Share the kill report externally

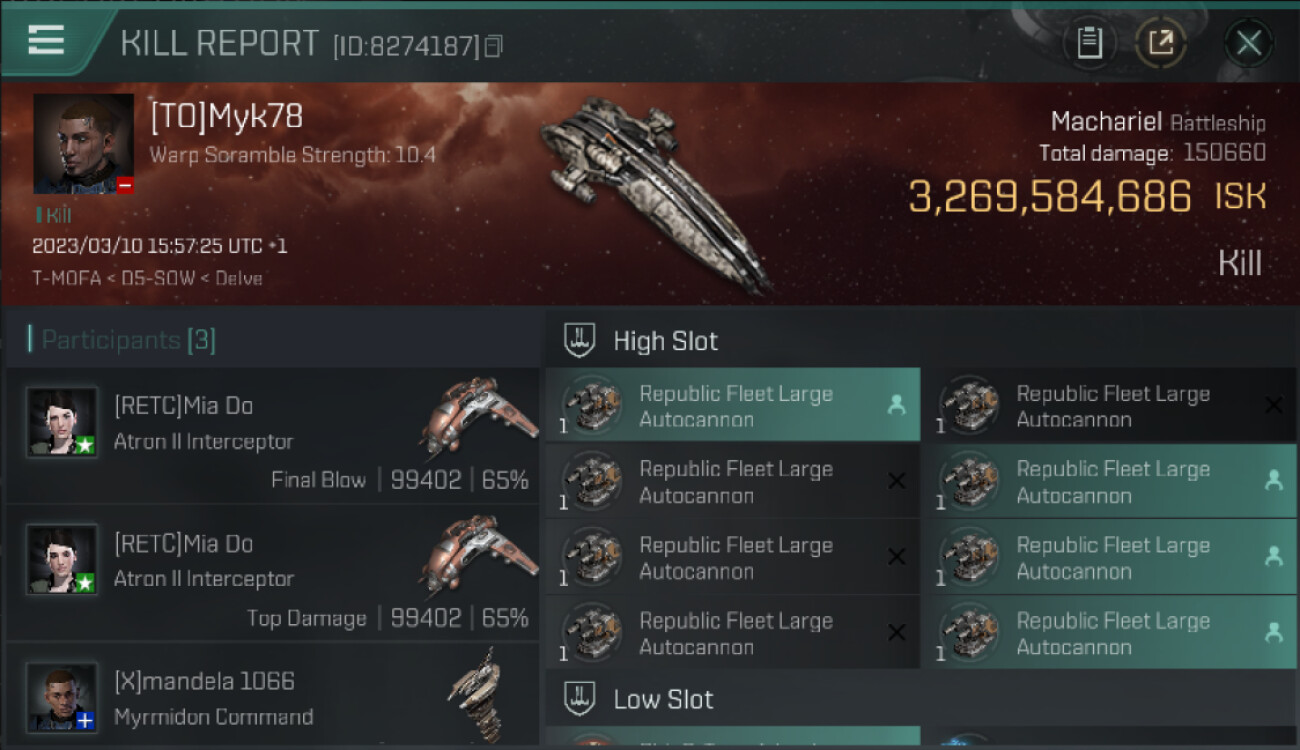1161,42
